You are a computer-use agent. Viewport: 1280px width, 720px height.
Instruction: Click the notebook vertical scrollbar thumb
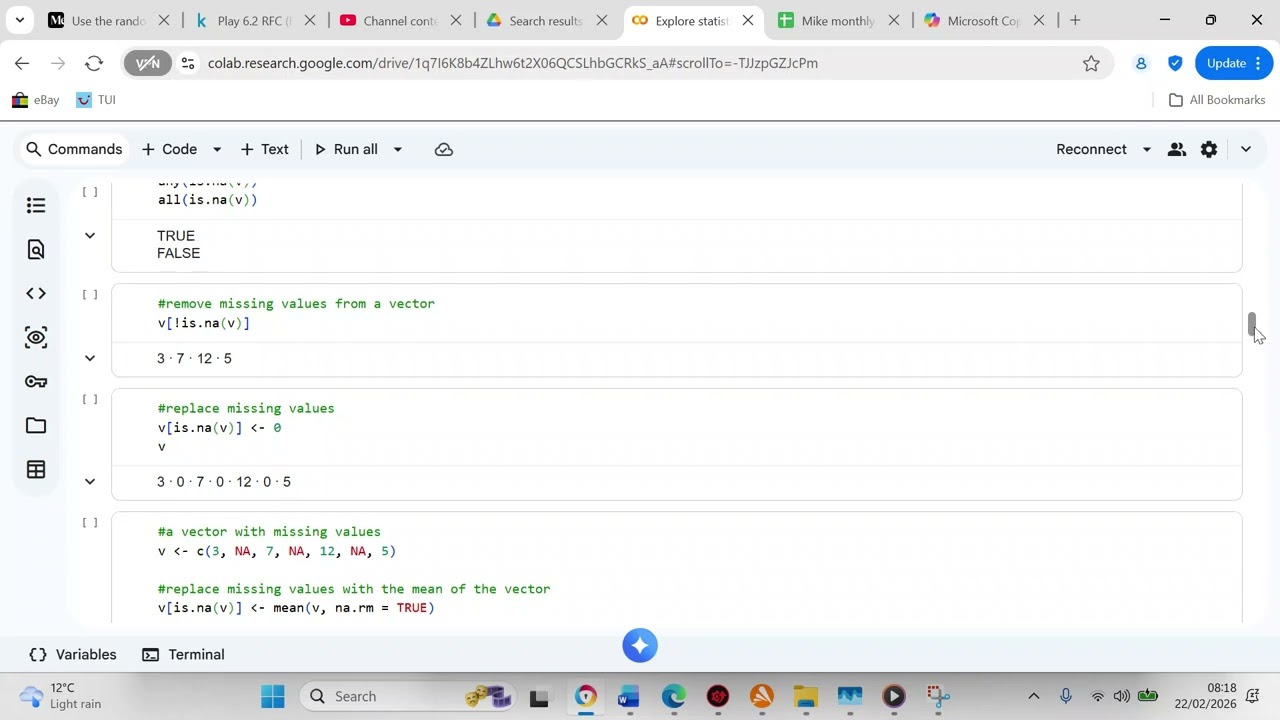(x=1251, y=324)
